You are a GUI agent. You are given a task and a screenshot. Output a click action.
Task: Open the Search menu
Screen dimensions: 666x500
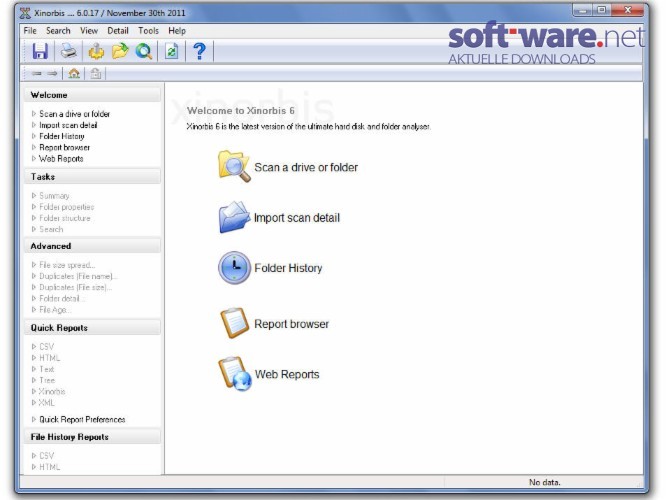58,31
